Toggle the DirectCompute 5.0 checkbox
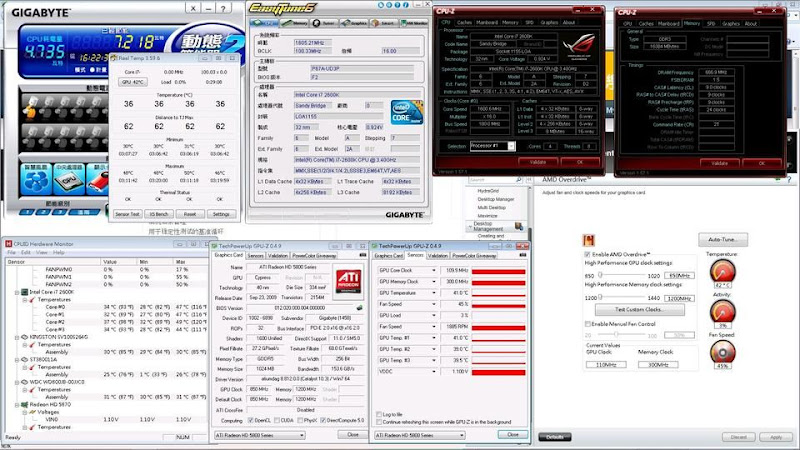 pyautogui.click(x=323, y=420)
